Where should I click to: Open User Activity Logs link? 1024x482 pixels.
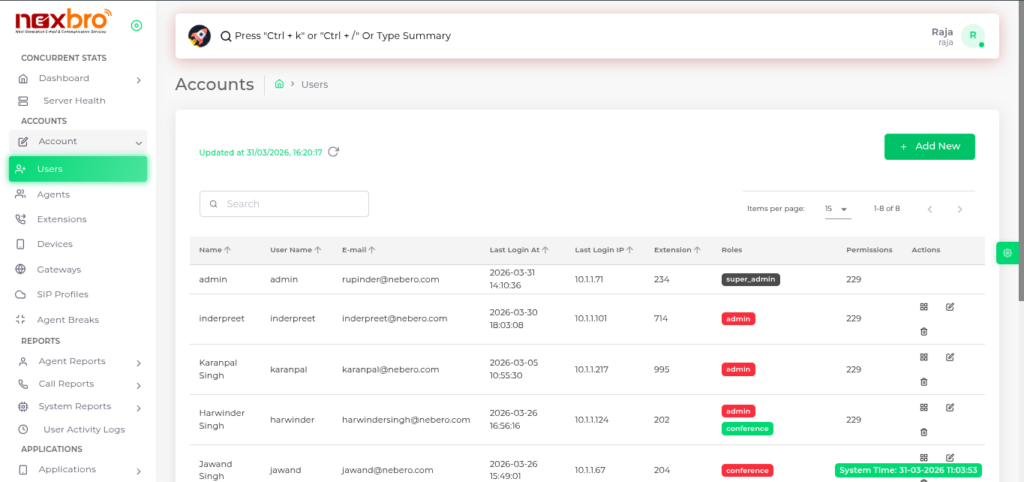(x=84, y=429)
